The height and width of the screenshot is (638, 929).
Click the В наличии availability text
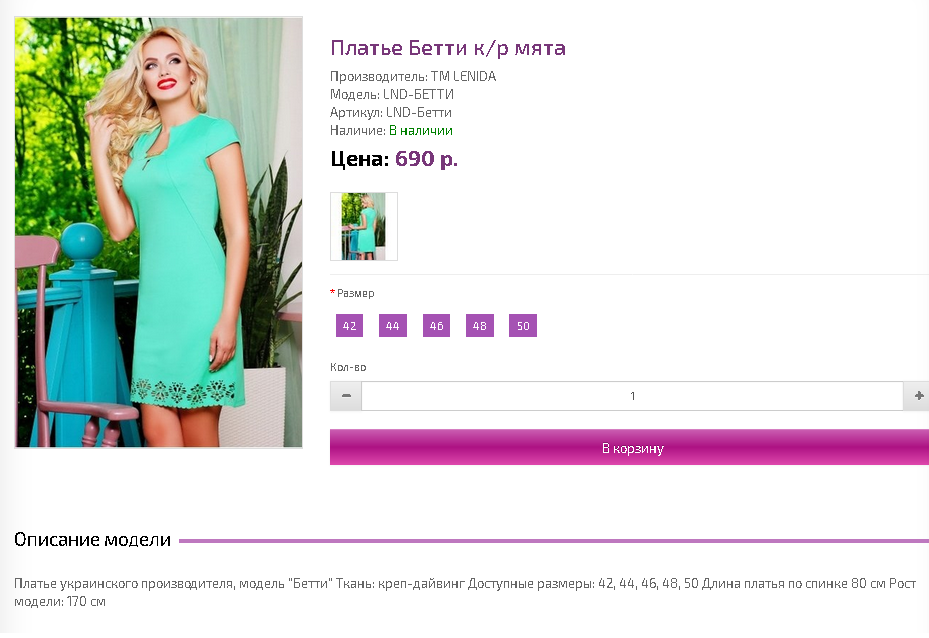(x=421, y=130)
